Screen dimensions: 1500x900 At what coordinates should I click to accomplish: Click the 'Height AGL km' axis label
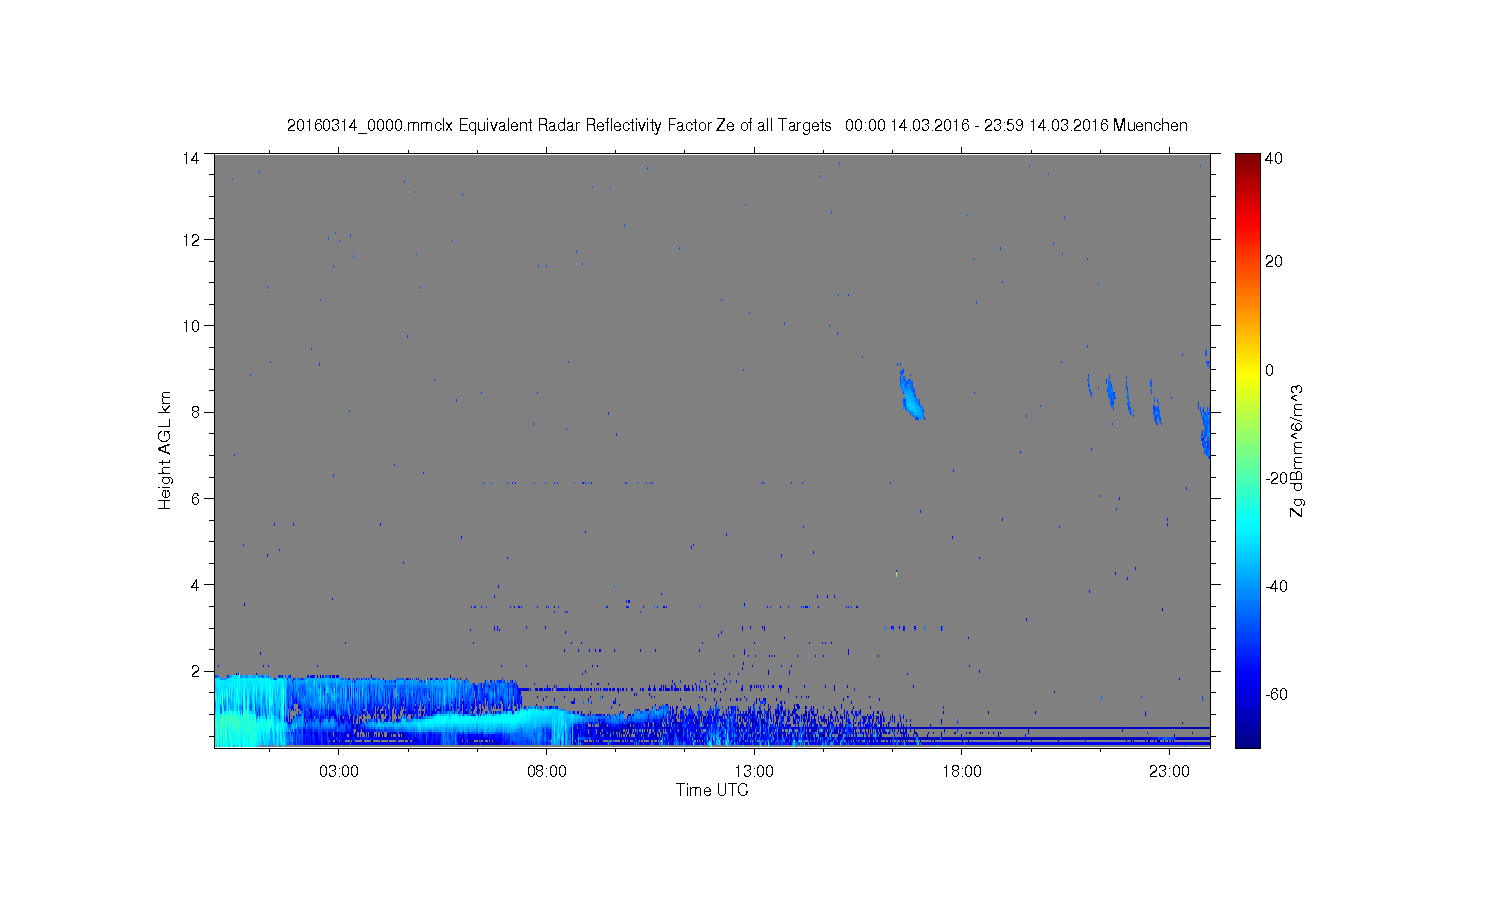click(165, 450)
